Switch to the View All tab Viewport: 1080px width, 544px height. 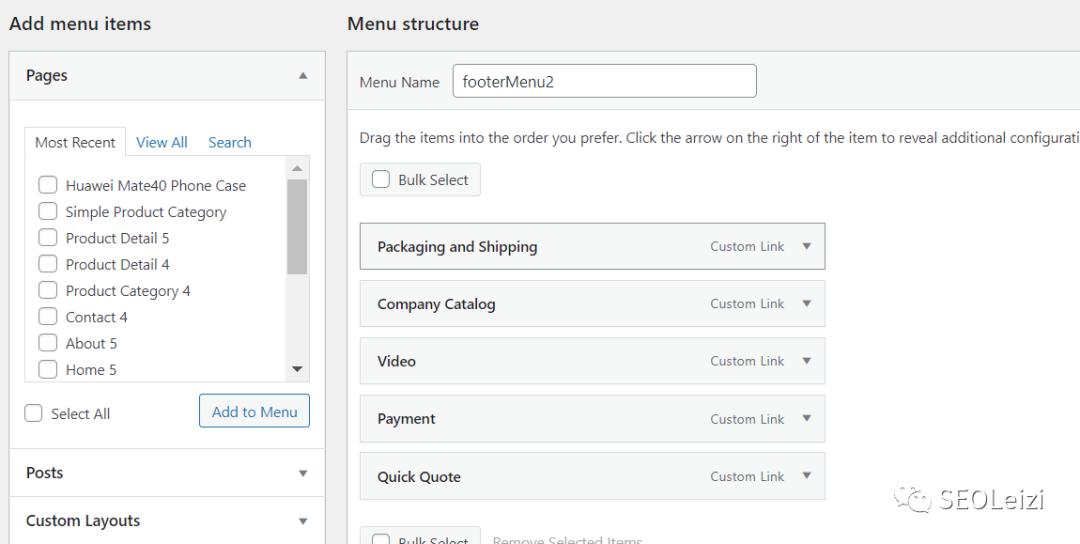(x=162, y=142)
